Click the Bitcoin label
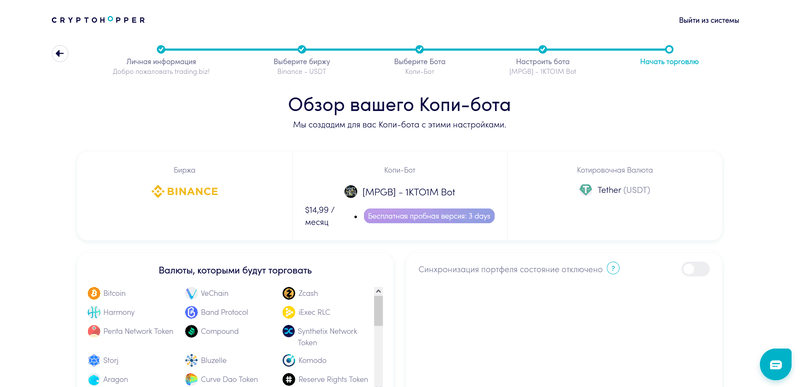Viewport: 800px width, 387px height. click(114, 293)
